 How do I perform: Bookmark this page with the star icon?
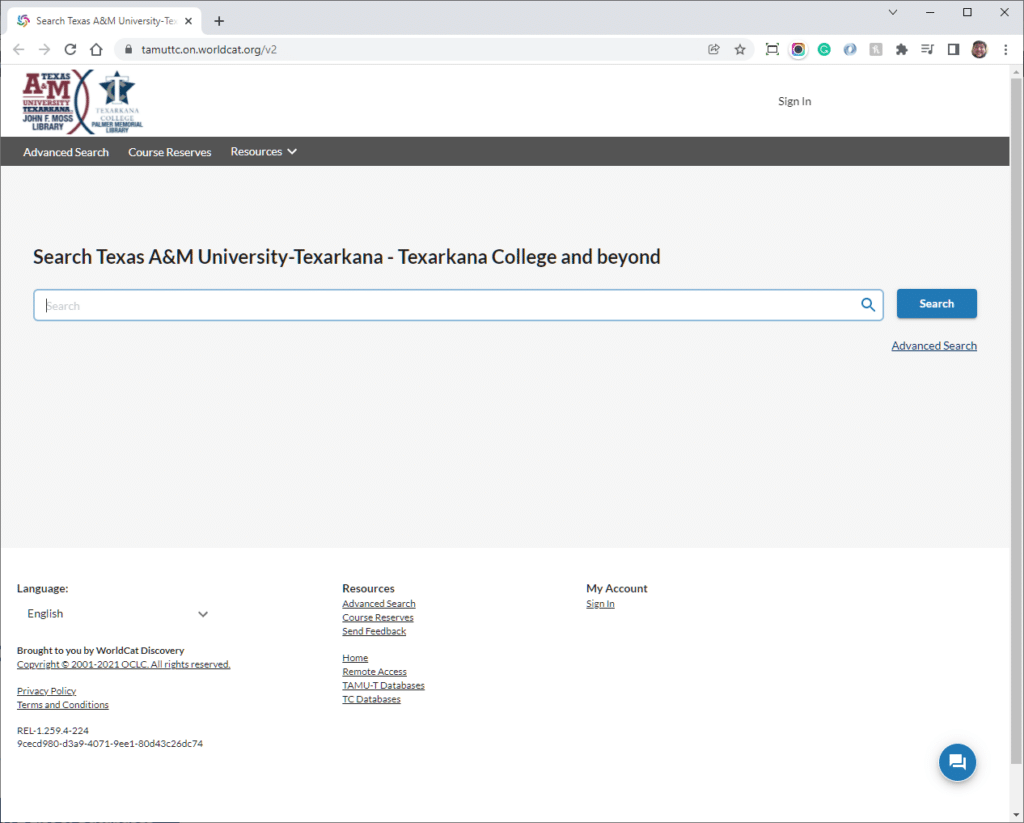tap(740, 49)
